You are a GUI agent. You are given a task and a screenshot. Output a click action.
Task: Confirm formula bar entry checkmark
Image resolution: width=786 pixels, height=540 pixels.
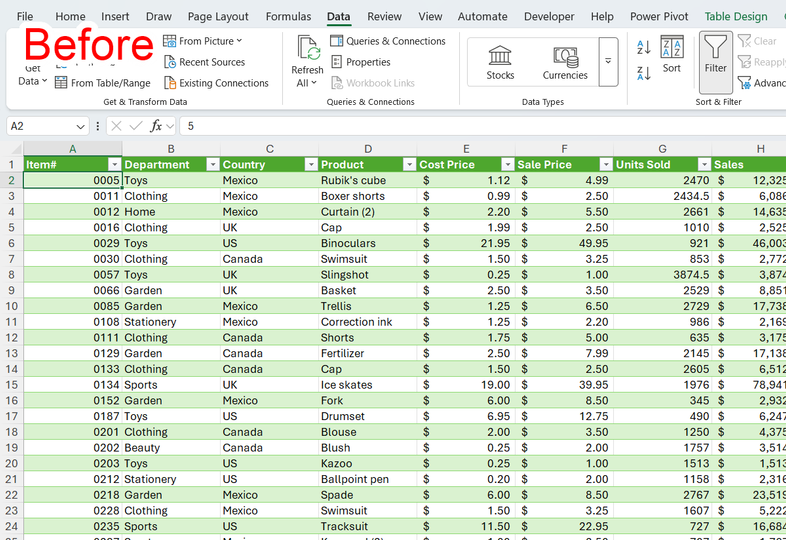(x=135, y=126)
